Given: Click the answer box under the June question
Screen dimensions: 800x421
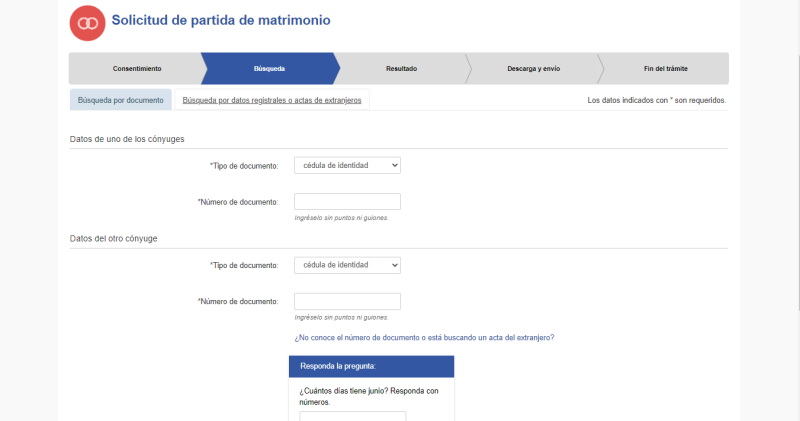Looking at the screenshot, I should point(352,416).
